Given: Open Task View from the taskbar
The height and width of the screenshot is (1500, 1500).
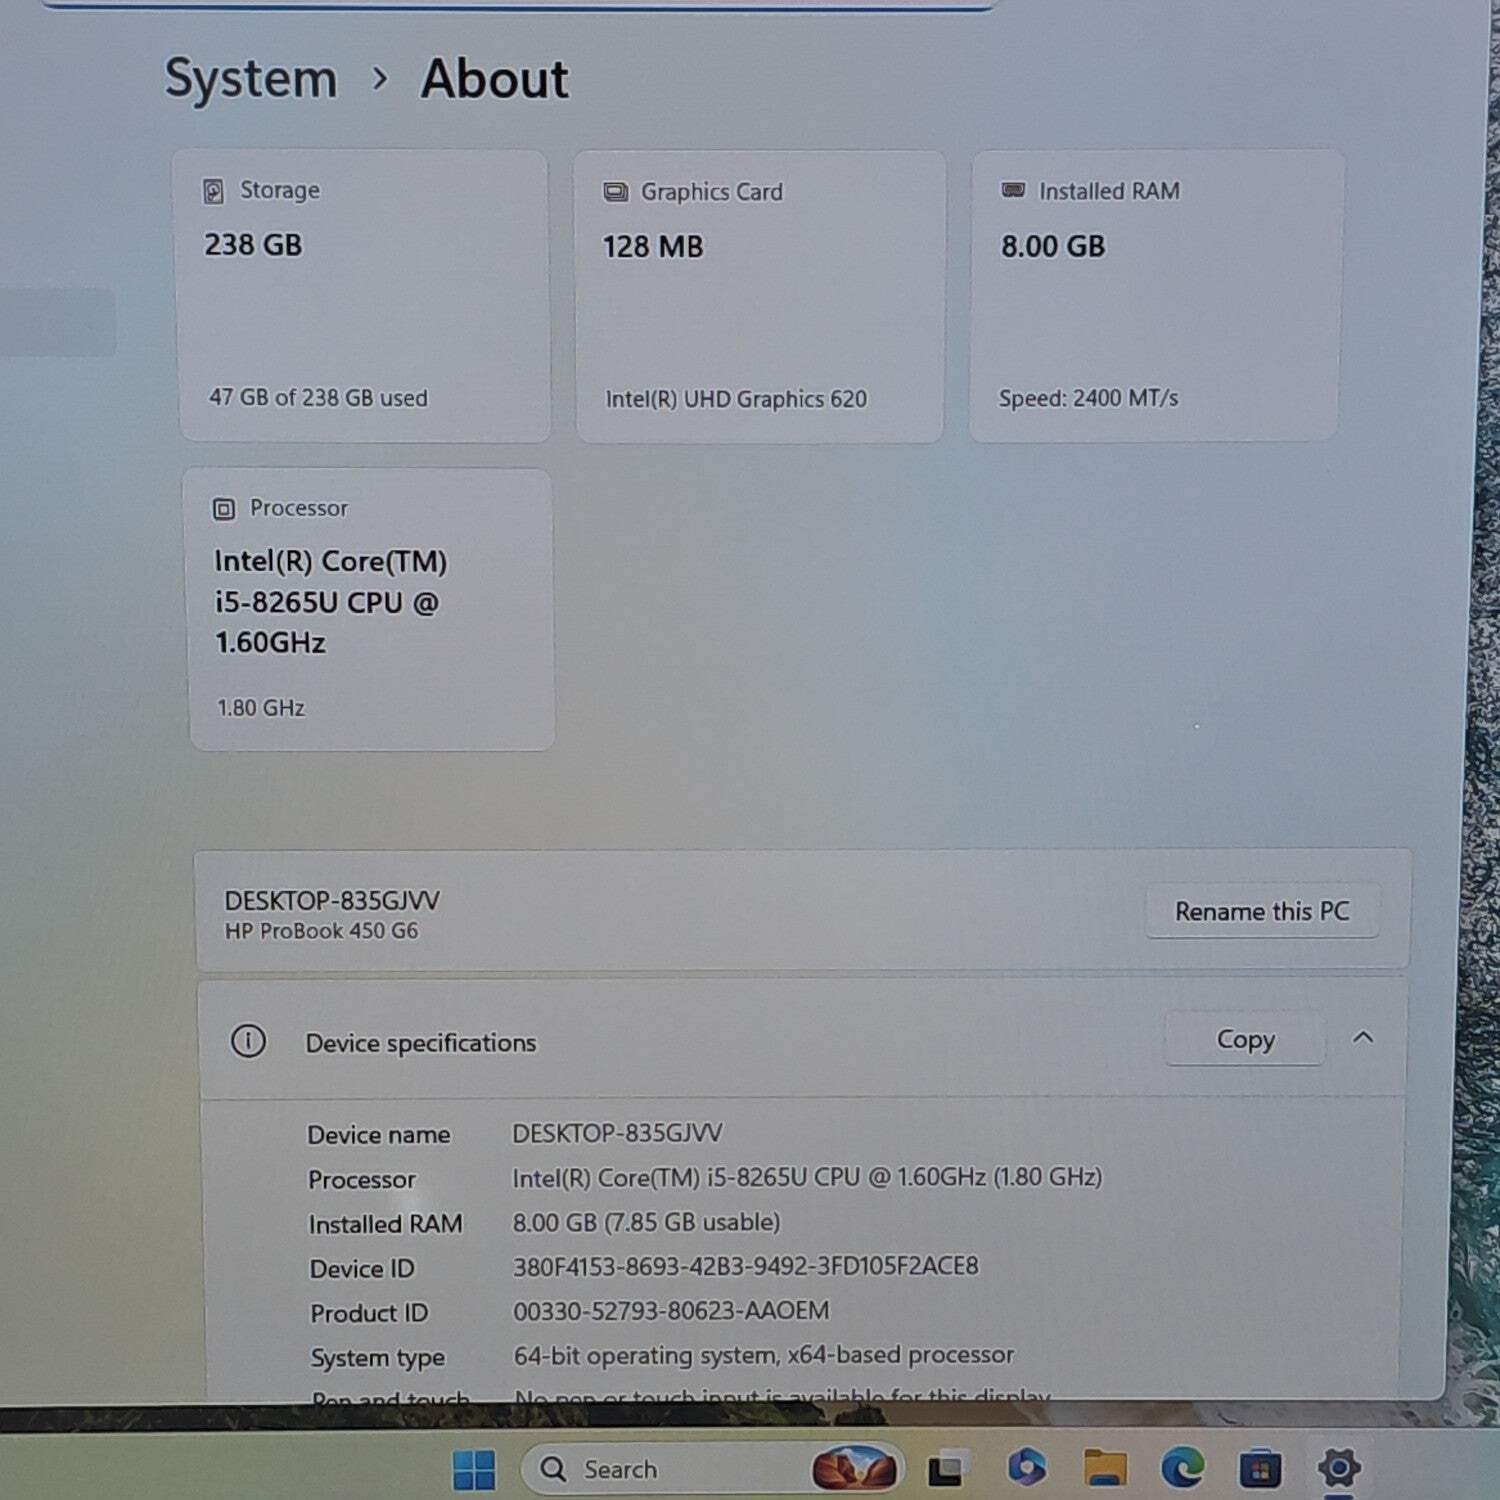Looking at the screenshot, I should pyautogui.click(x=947, y=1468).
